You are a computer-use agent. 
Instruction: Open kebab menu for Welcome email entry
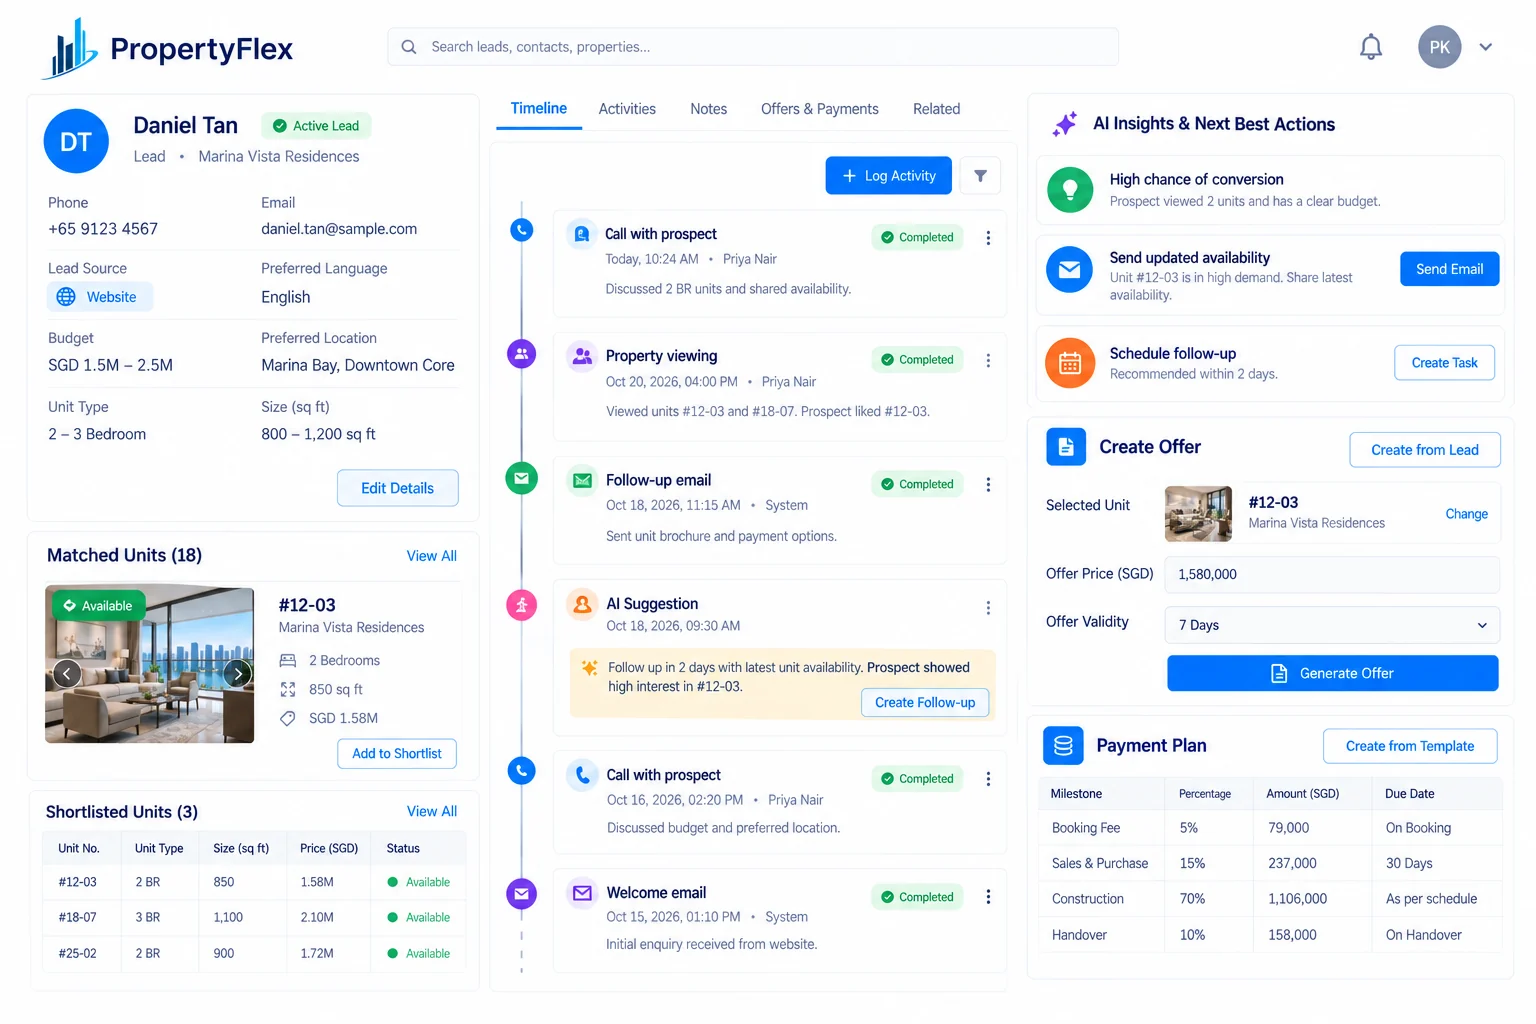coord(988,897)
